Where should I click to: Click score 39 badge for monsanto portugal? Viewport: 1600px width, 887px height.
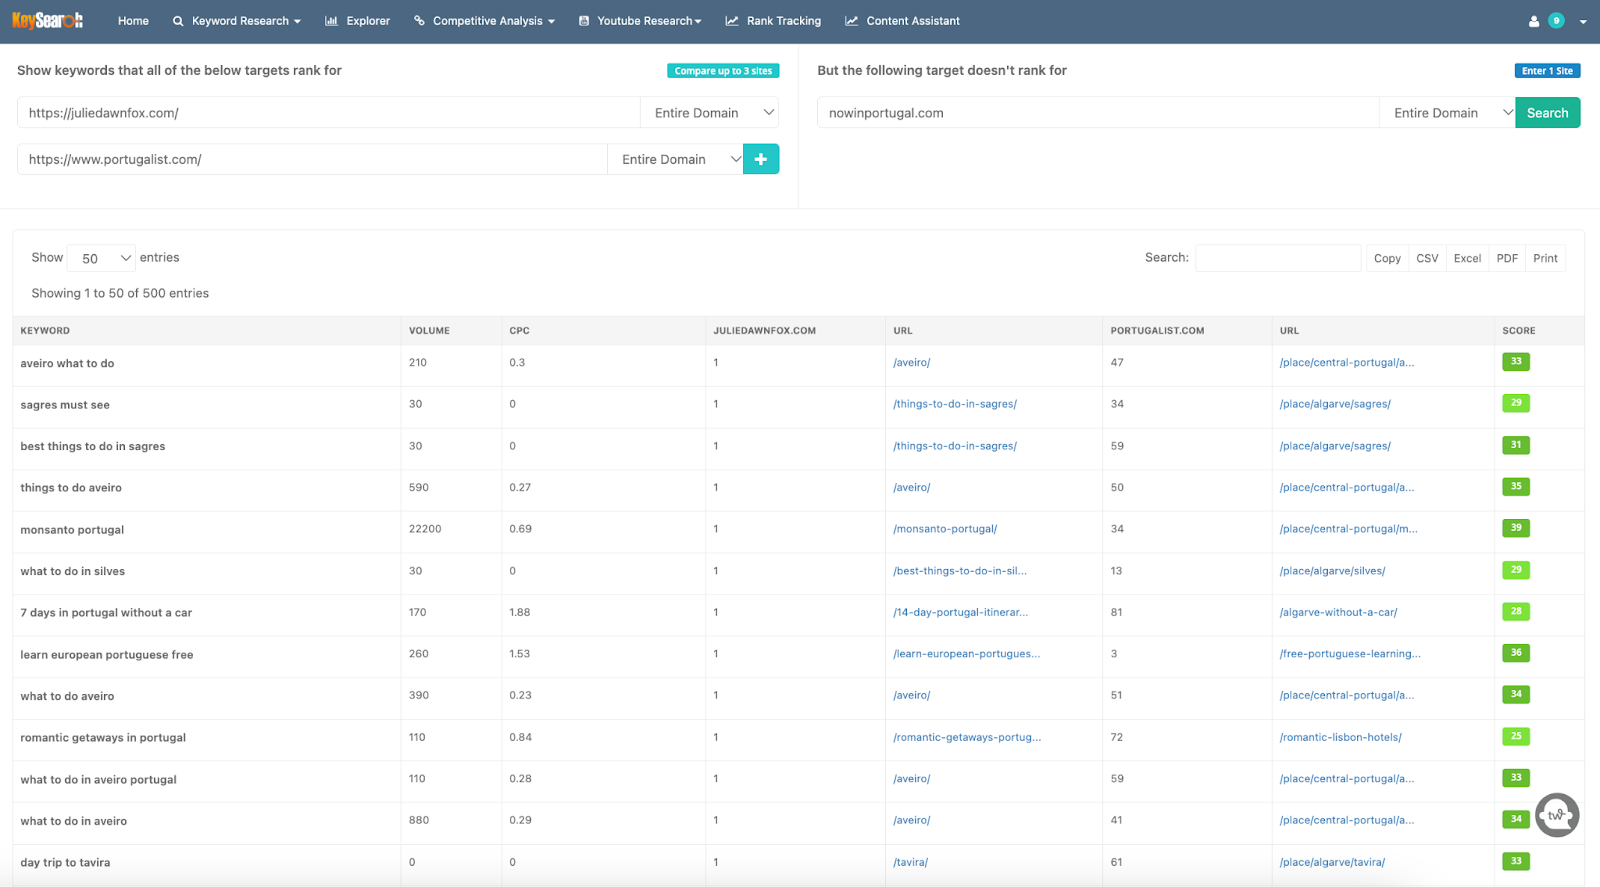[1516, 528]
